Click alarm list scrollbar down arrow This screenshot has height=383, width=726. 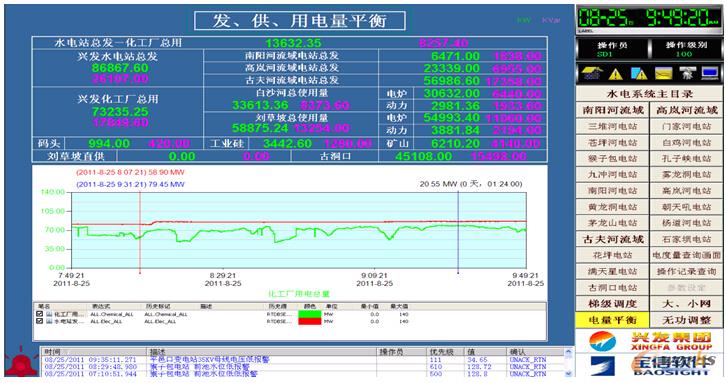coord(569,373)
